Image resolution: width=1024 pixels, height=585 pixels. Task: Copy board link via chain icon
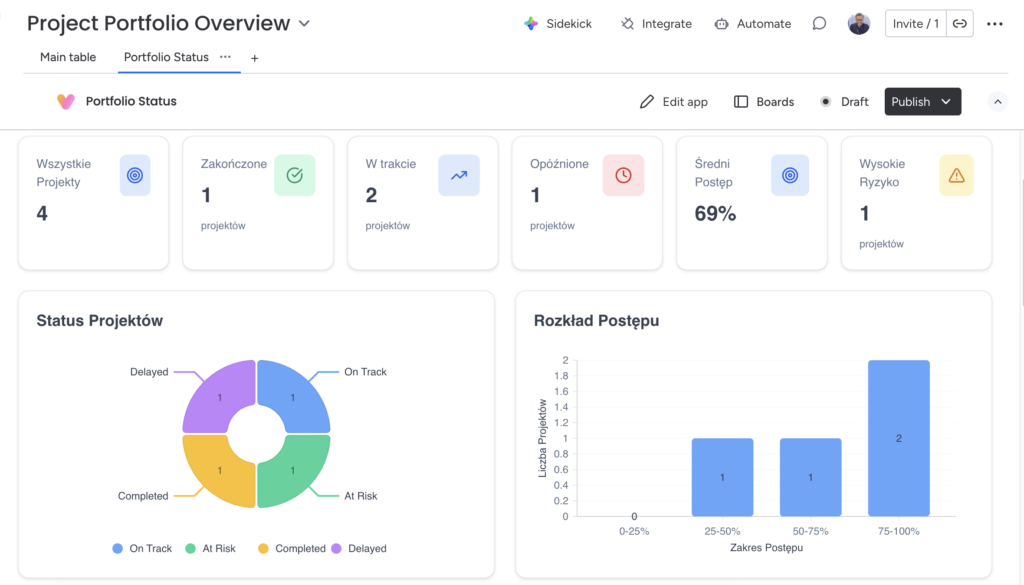(959, 24)
